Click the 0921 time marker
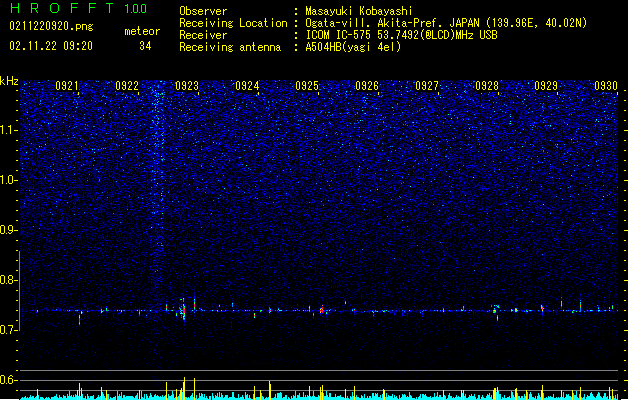The width and height of the screenshot is (629, 400). point(67,86)
